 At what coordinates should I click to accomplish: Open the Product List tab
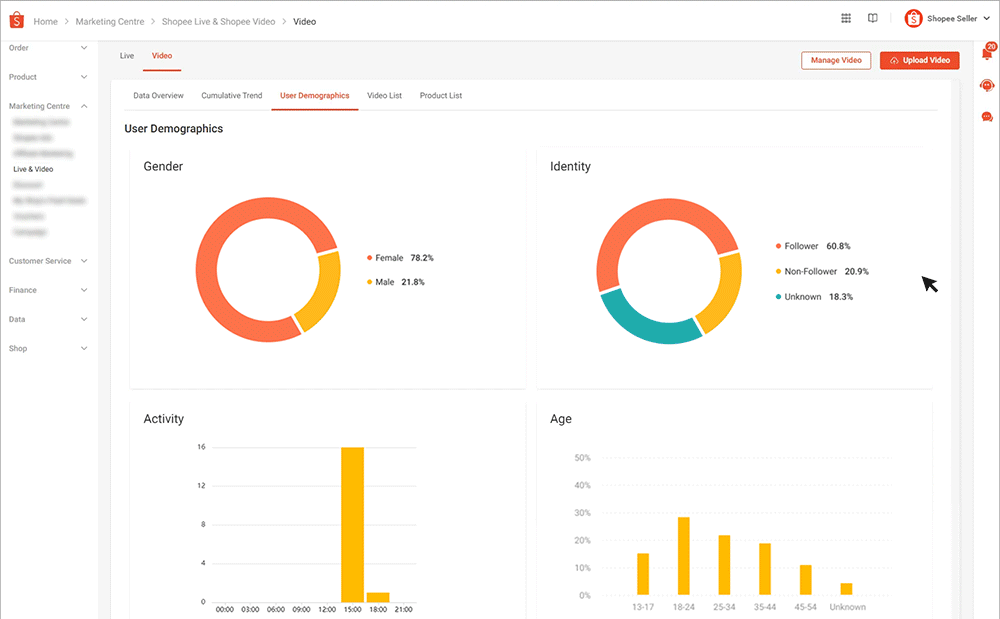tap(441, 96)
